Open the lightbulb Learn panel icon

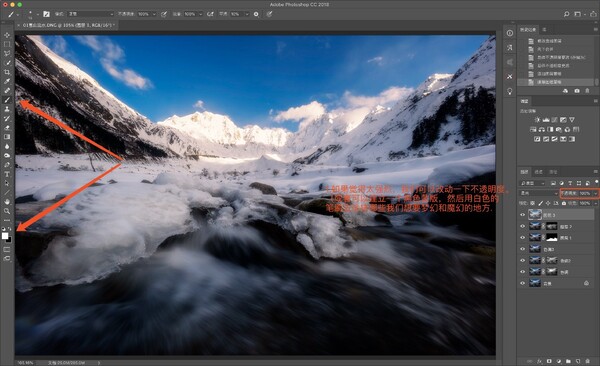[x=510, y=91]
